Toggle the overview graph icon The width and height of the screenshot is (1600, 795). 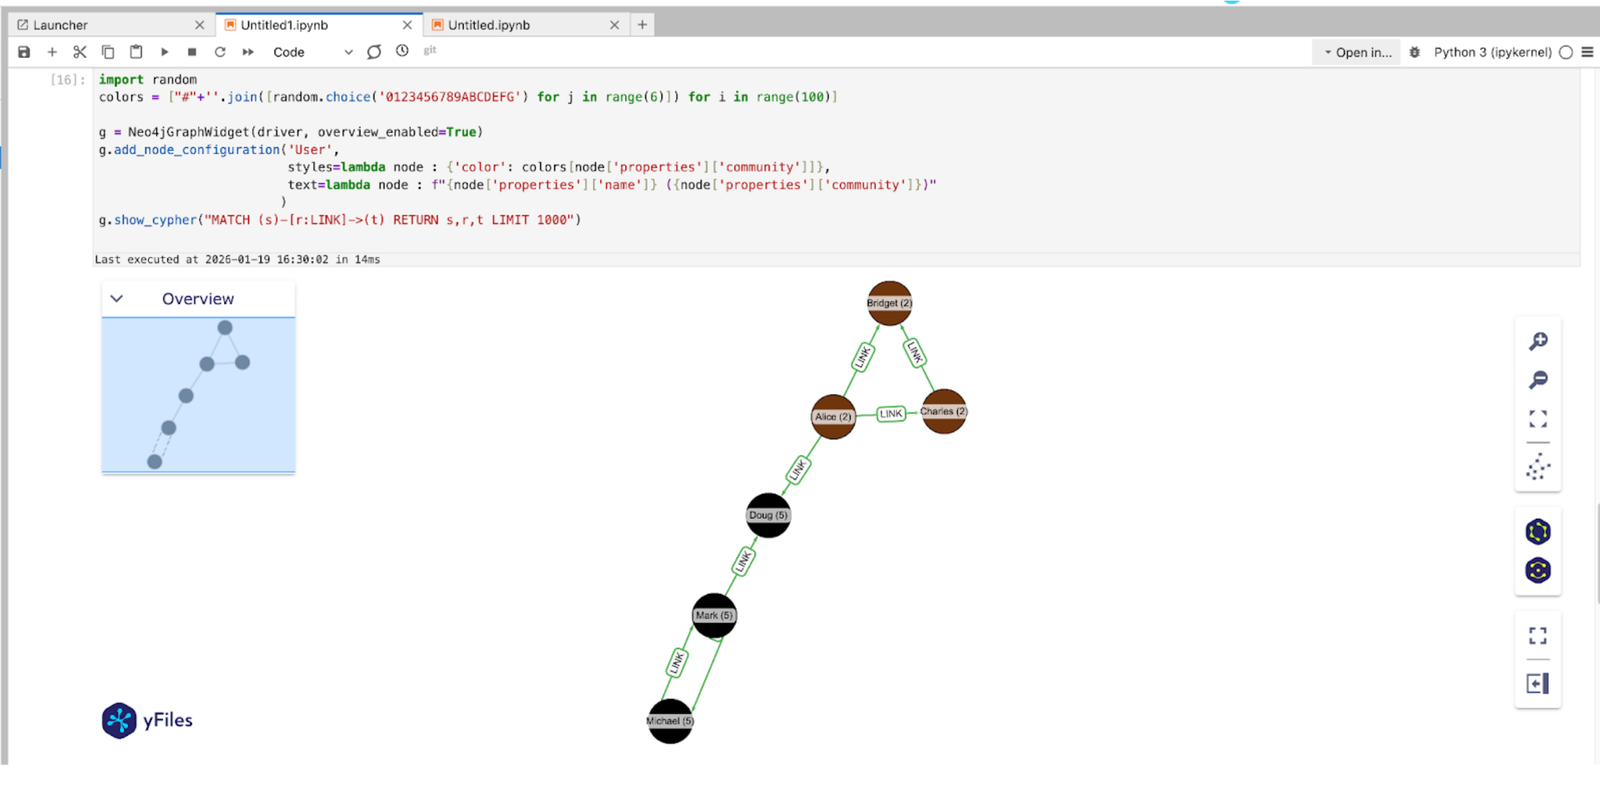[x=1538, y=467]
